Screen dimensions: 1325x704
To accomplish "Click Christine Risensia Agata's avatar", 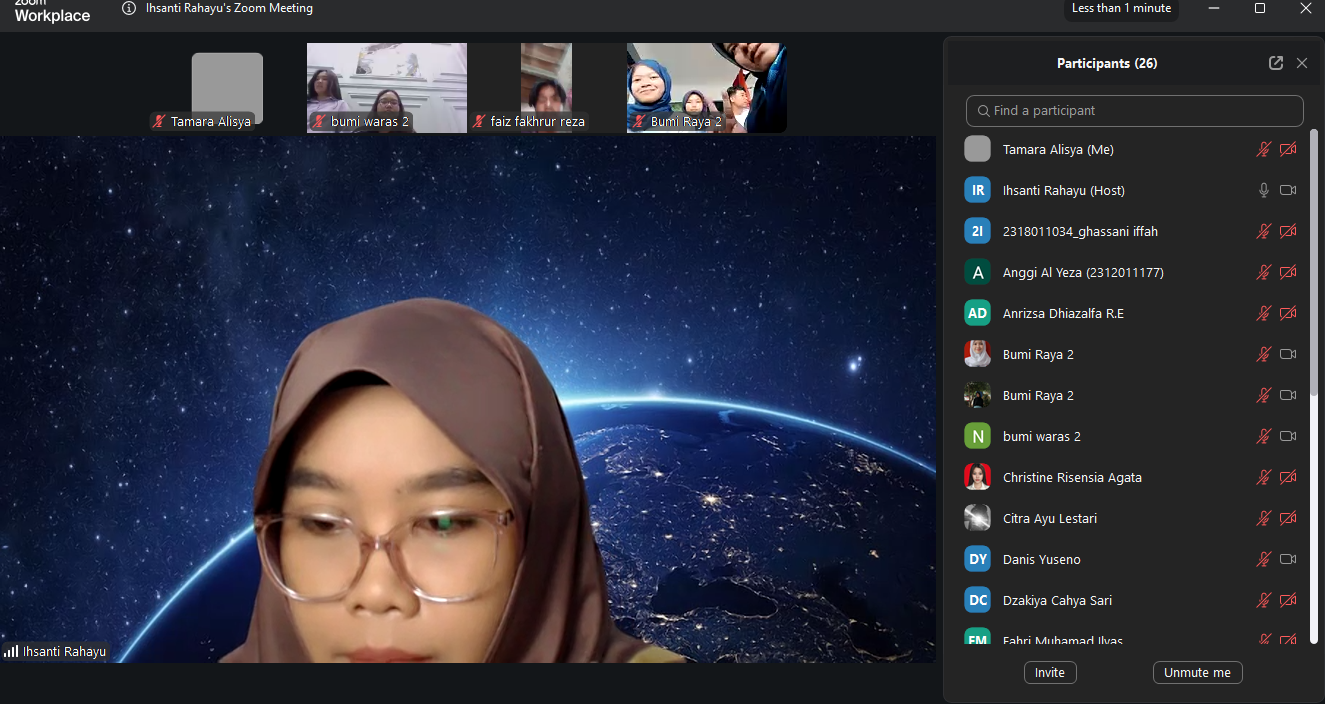I will click(977, 477).
